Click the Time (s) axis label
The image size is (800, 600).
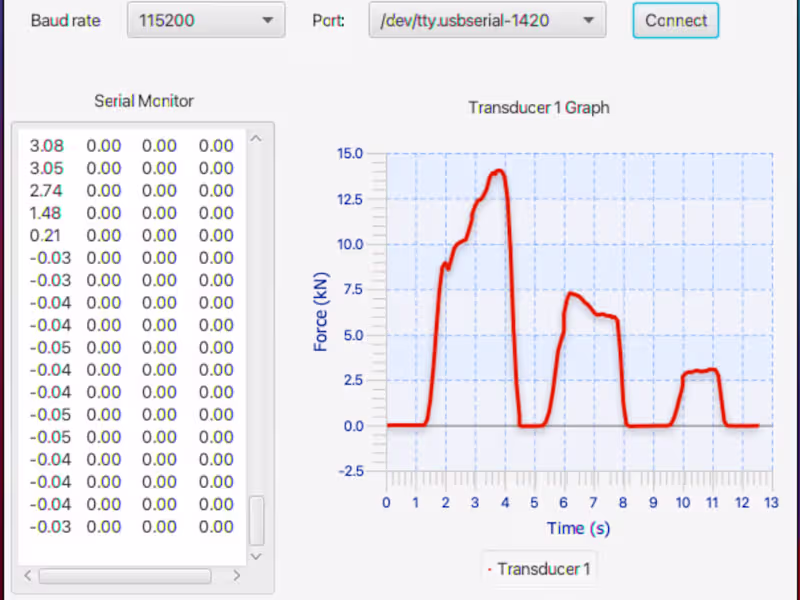[x=578, y=528]
